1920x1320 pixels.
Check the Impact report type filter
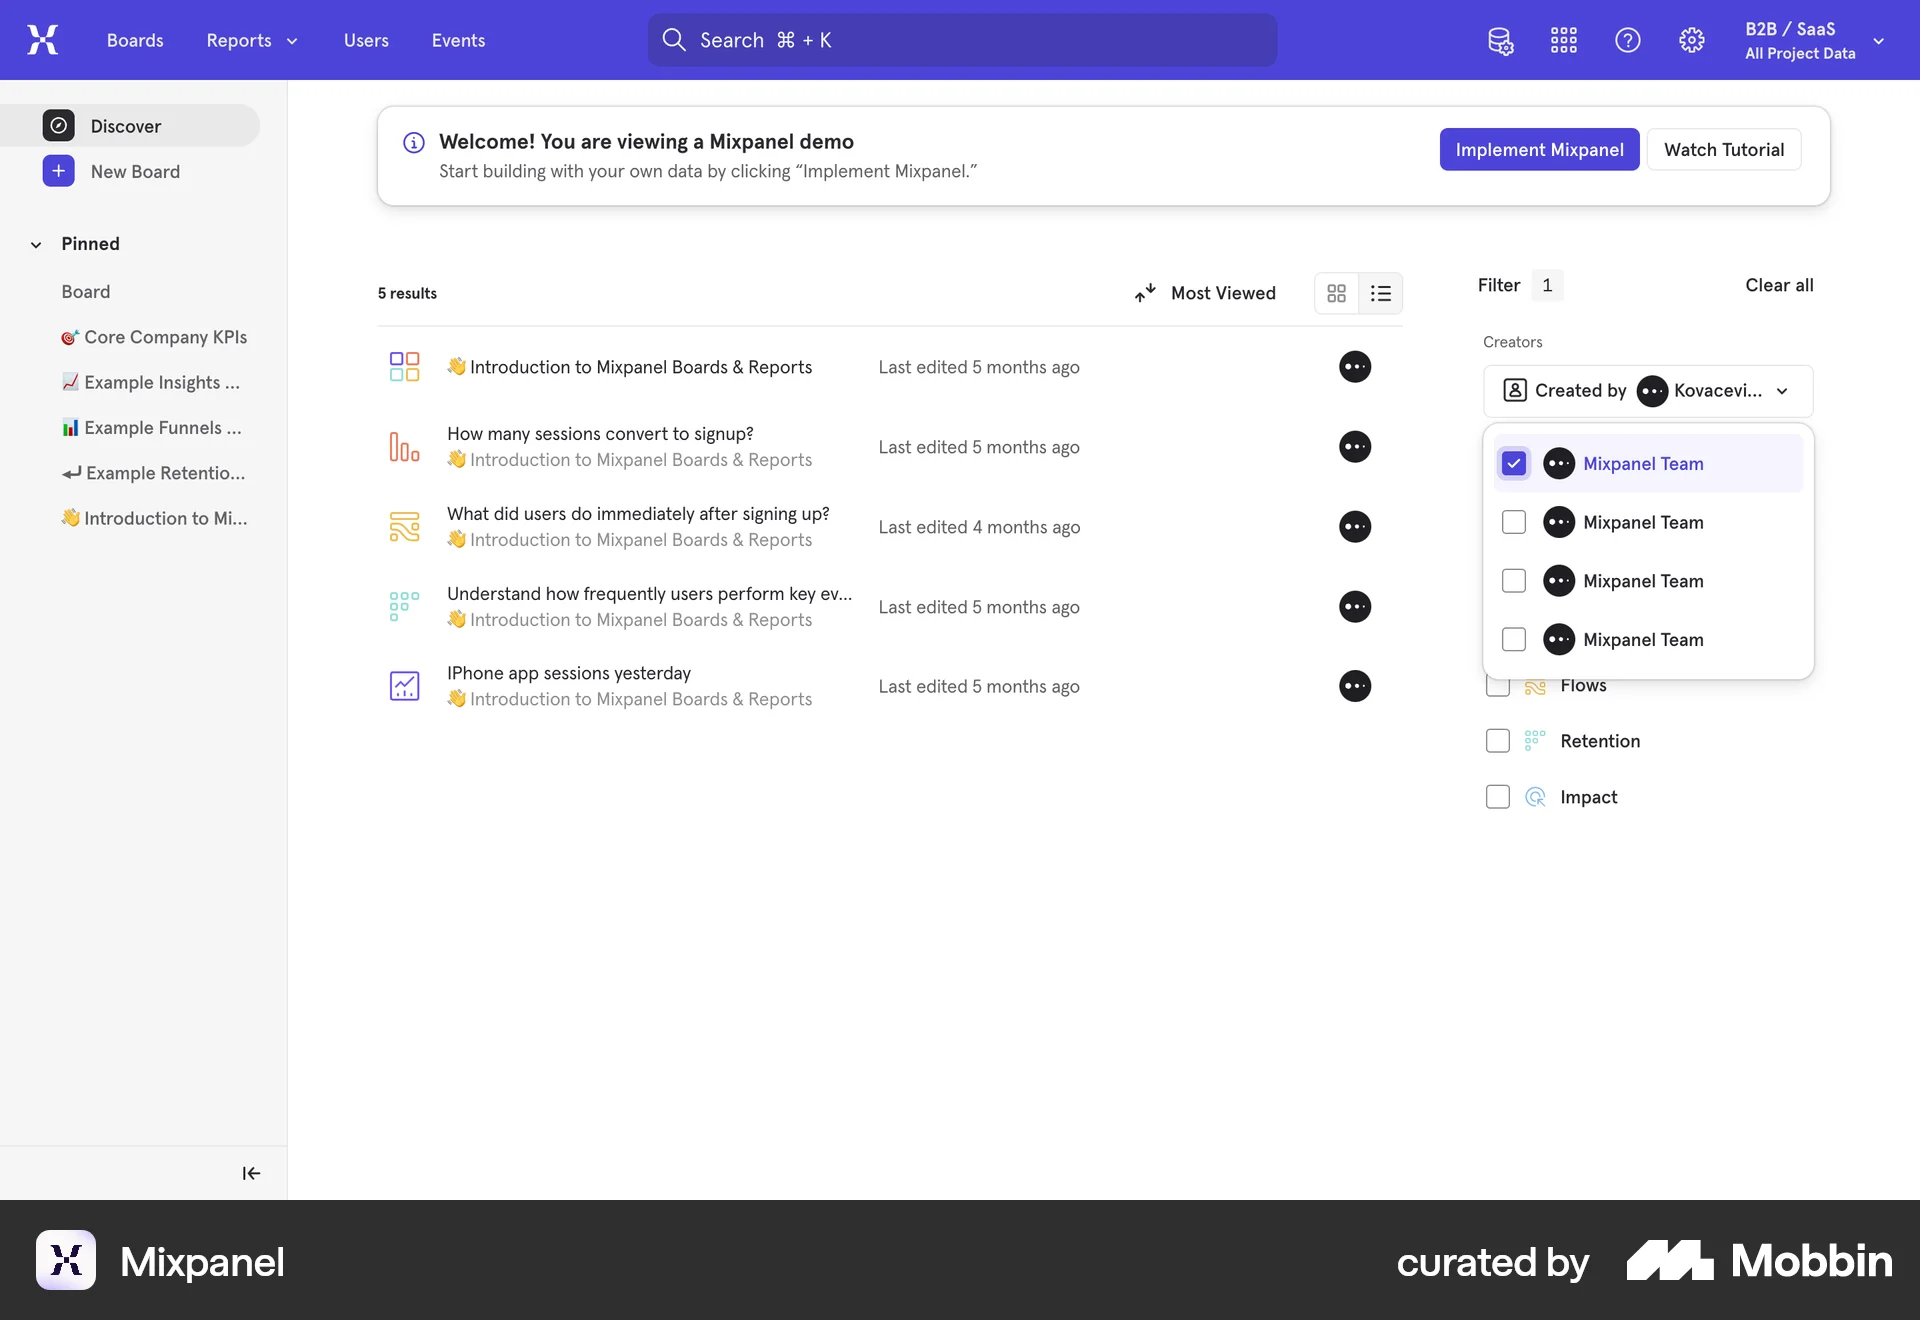coord(1498,797)
